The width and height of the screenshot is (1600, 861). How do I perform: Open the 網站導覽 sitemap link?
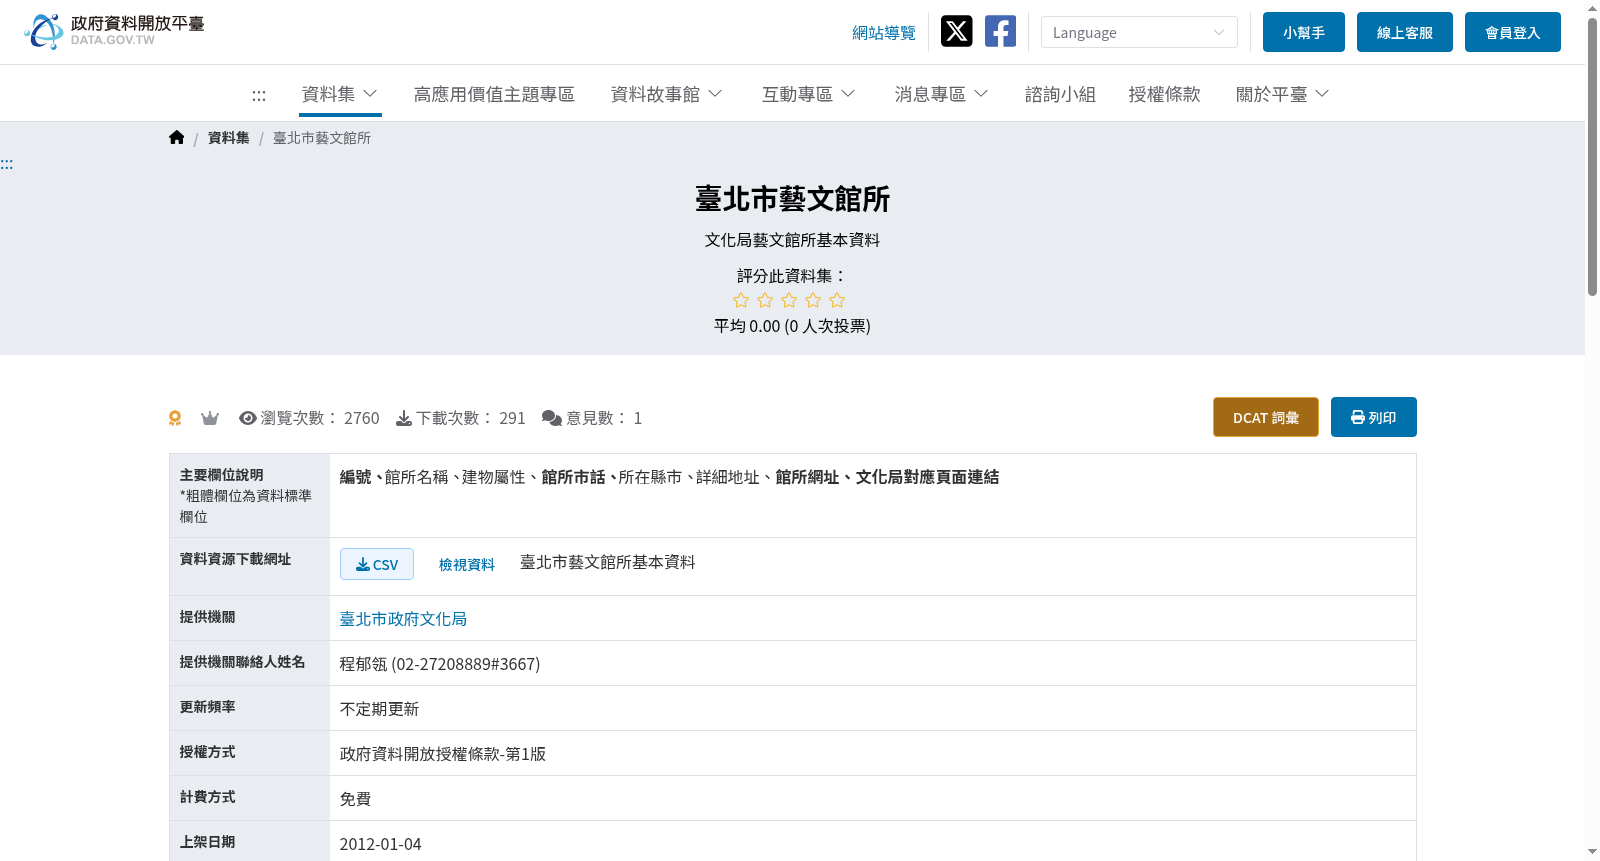point(884,33)
